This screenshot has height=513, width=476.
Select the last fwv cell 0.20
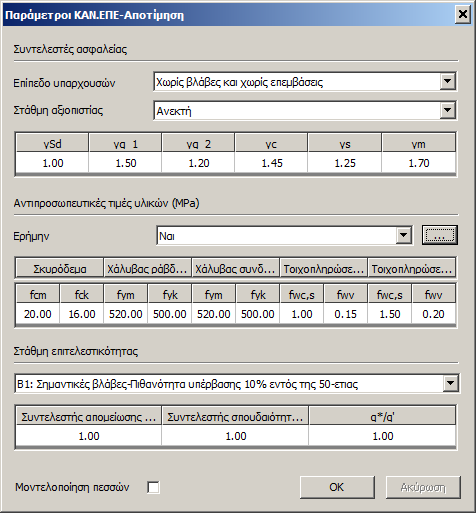click(x=433, y=314)
